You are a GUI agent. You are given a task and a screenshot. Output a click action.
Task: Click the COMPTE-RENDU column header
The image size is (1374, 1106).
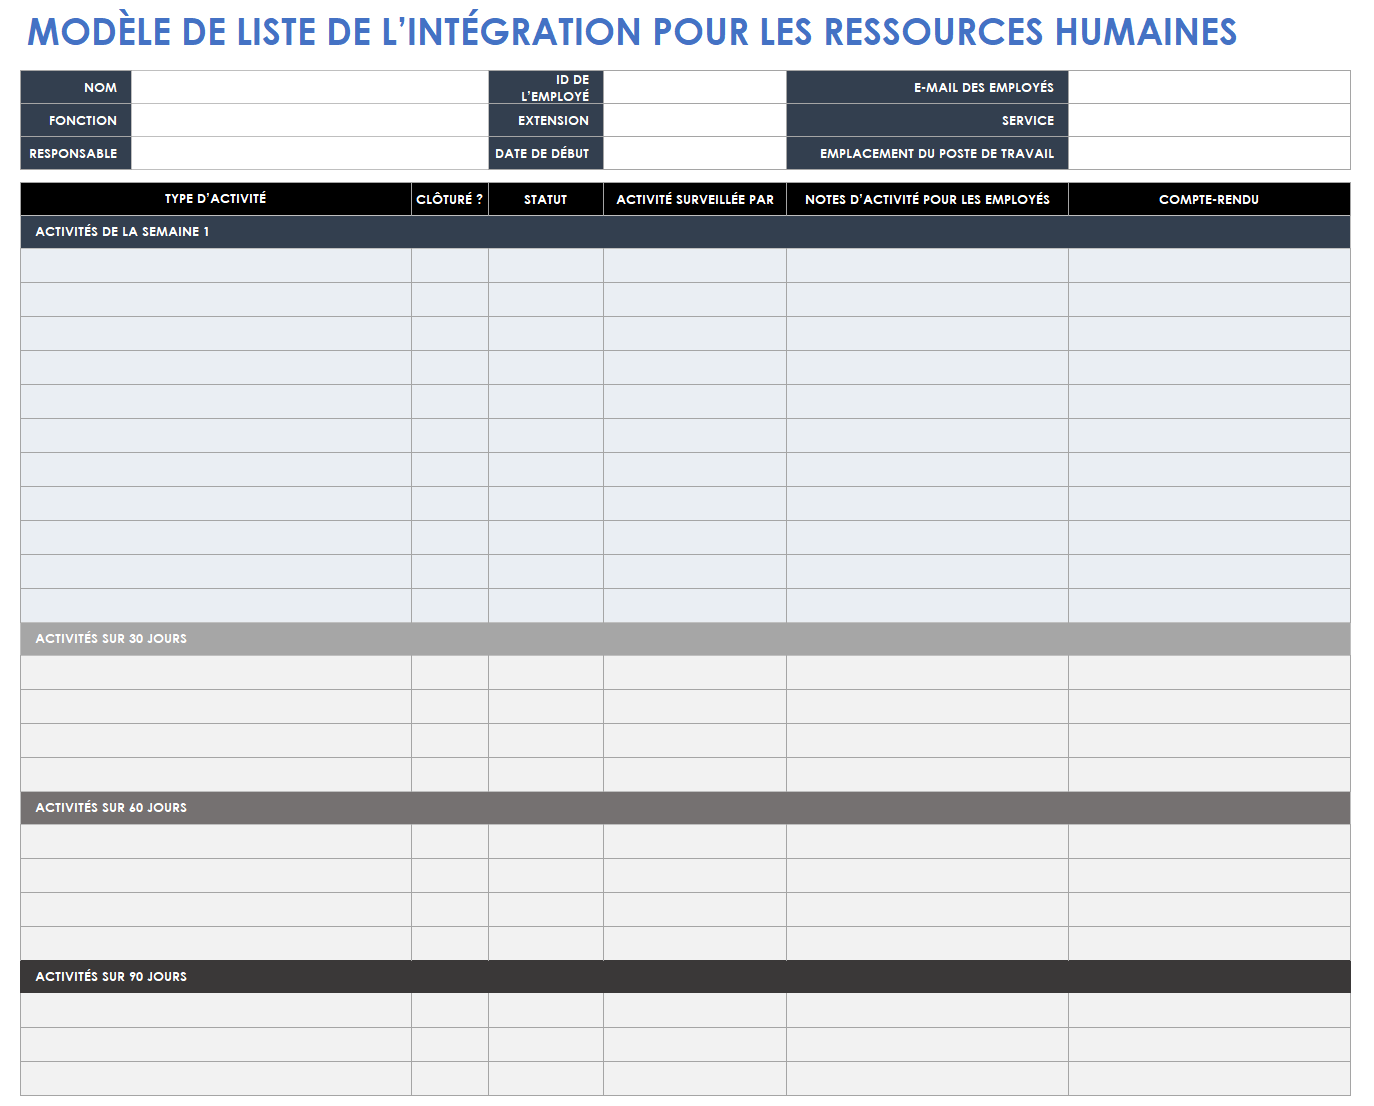[x=1209, y=199]
